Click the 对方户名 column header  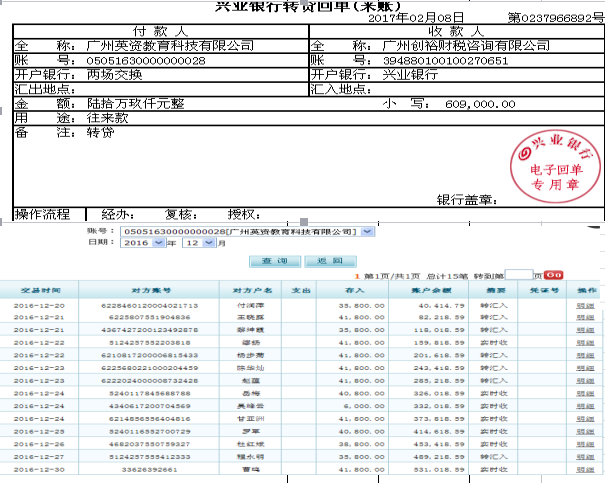point(252,290)
